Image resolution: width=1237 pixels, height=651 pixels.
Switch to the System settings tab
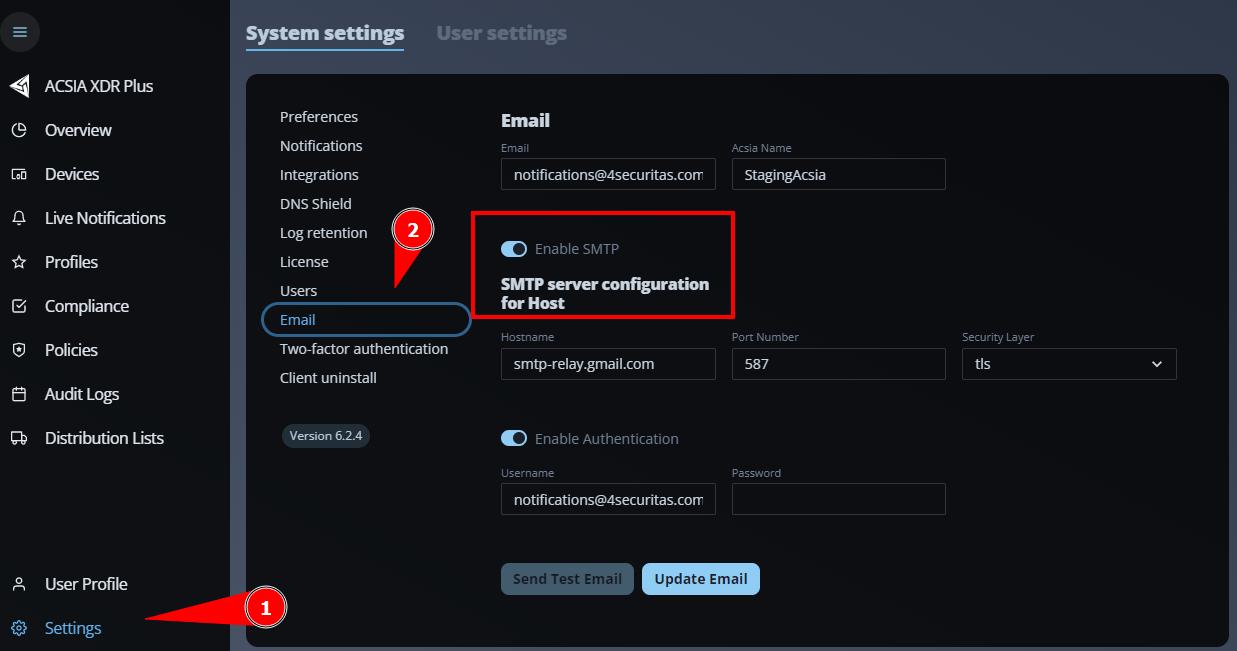(325, 33)
